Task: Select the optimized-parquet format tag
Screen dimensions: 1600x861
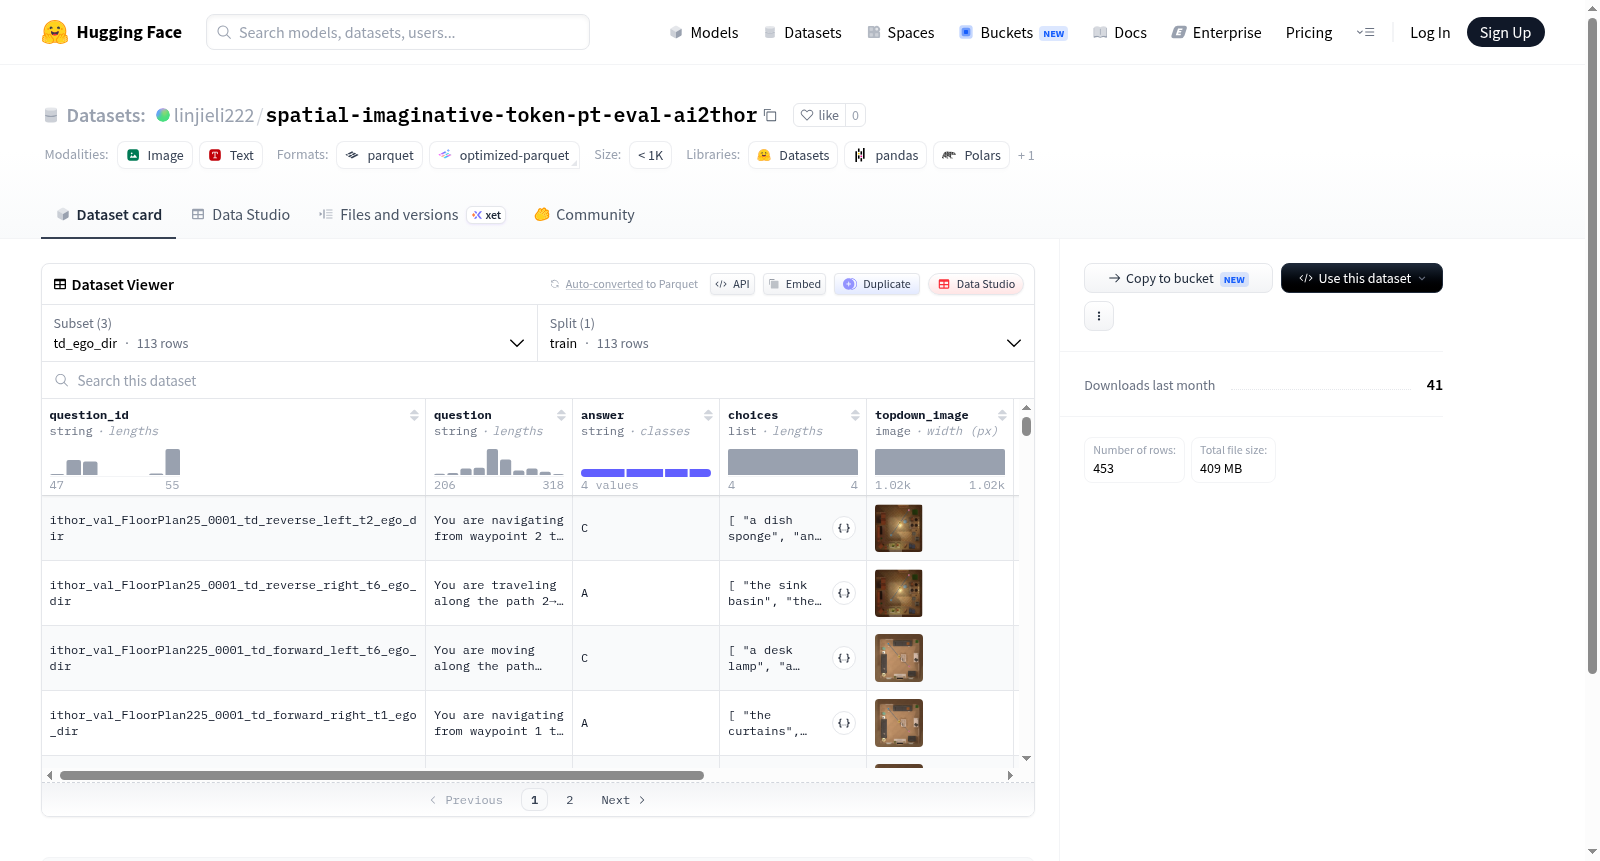Action: point(504,155)
